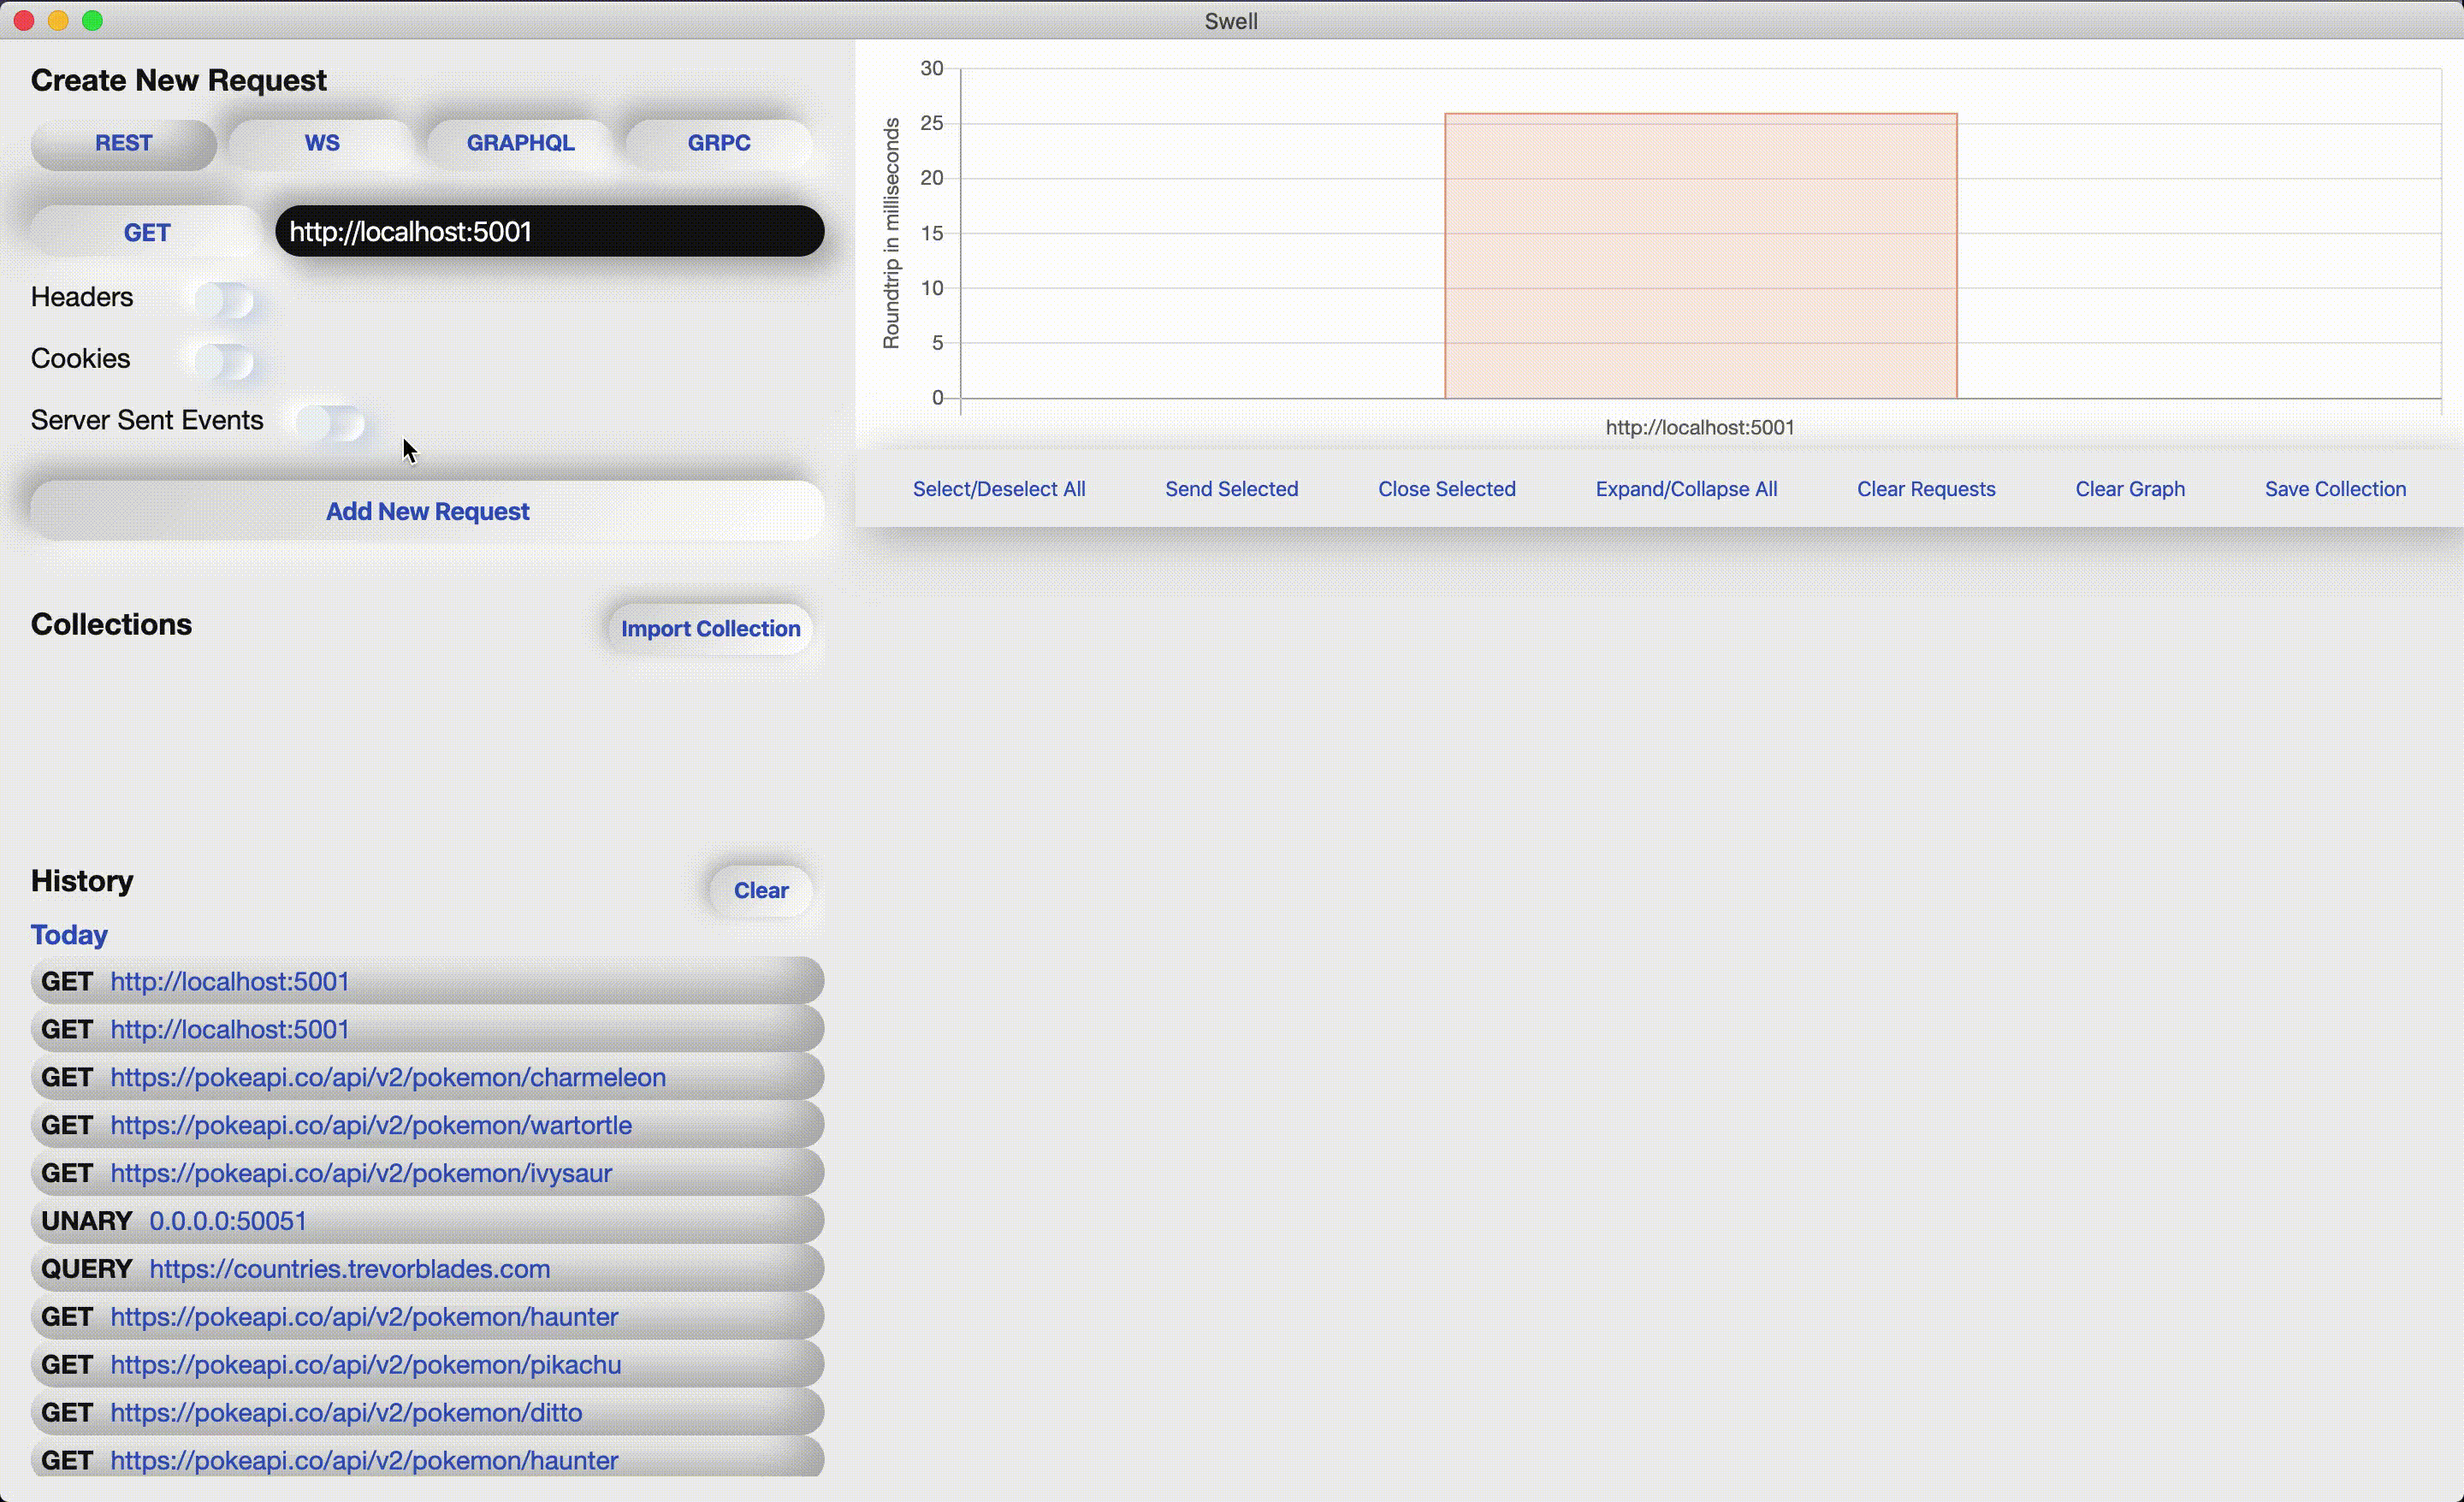Select the GRAPHQL request tab
The height and width of the screenshot is (1502, 2464).
520,143
